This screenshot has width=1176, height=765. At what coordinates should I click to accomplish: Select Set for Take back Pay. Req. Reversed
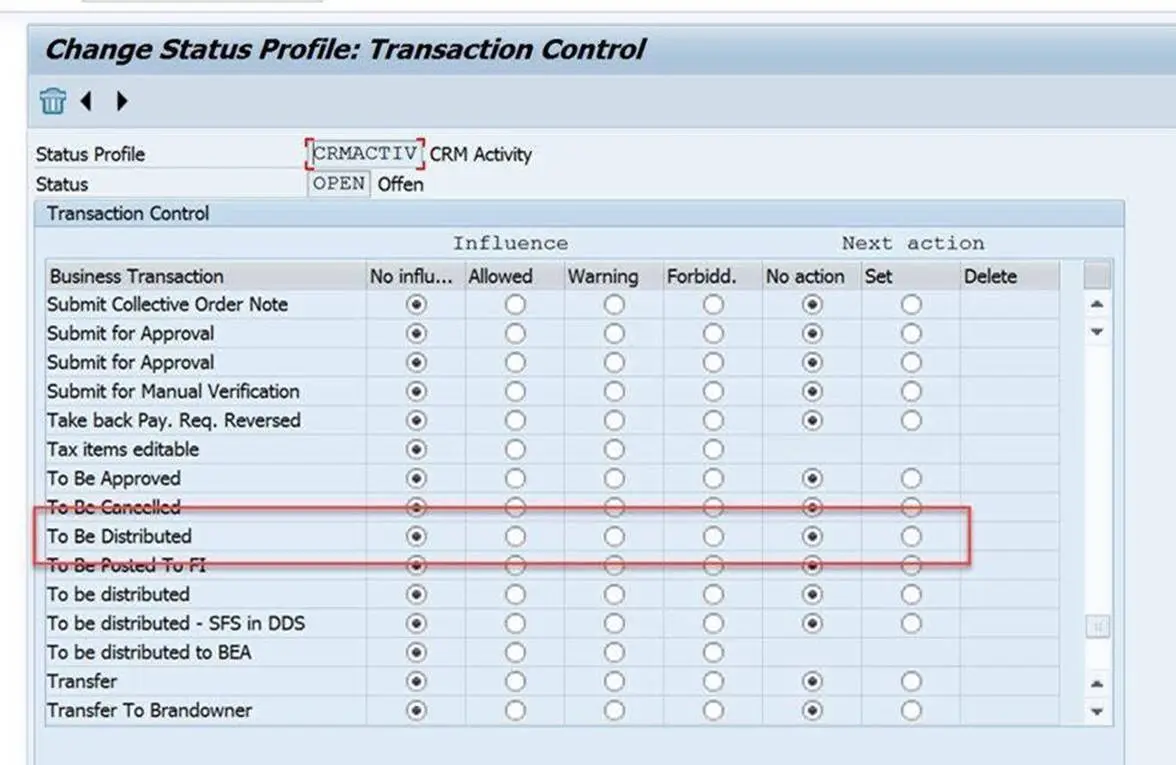tap(911, 420)
